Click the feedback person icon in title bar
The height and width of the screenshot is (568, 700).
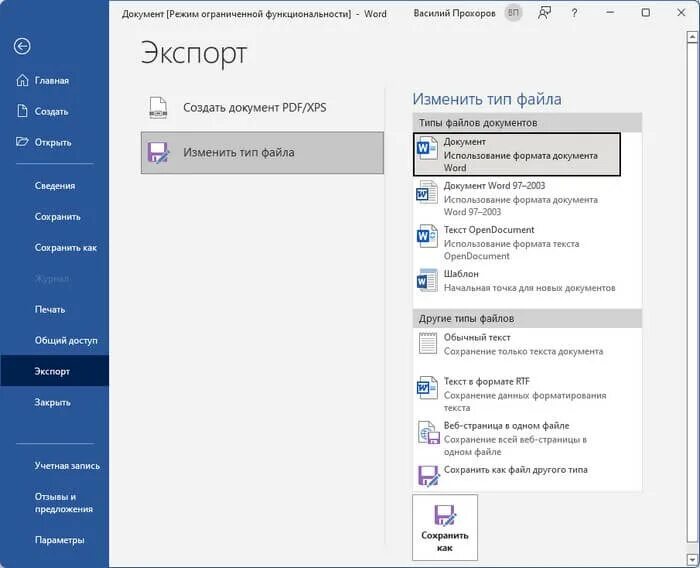coord(544,13)
